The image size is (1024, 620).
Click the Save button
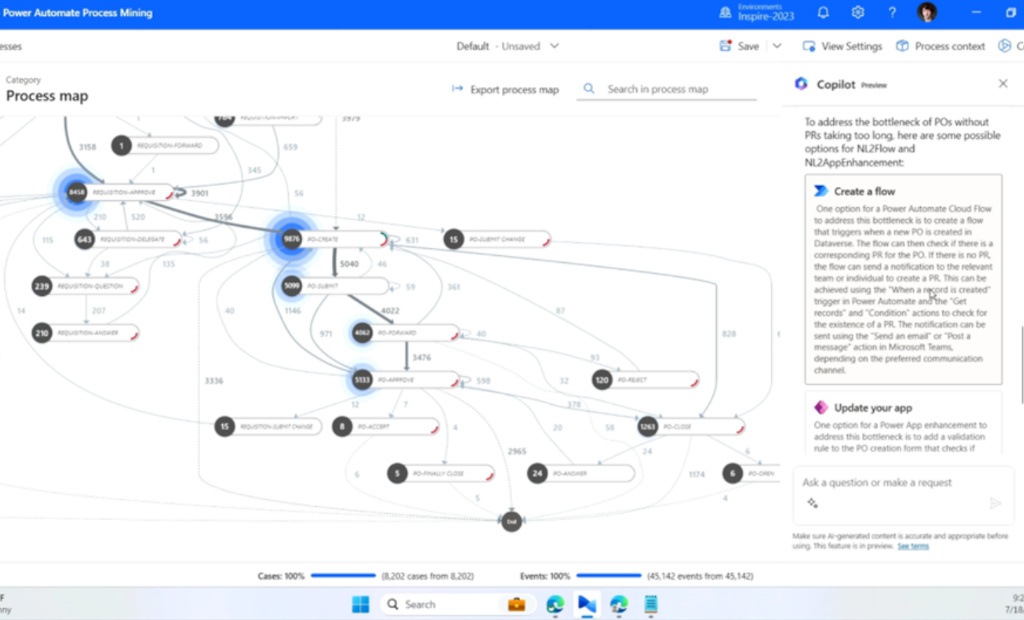(739, 46)
